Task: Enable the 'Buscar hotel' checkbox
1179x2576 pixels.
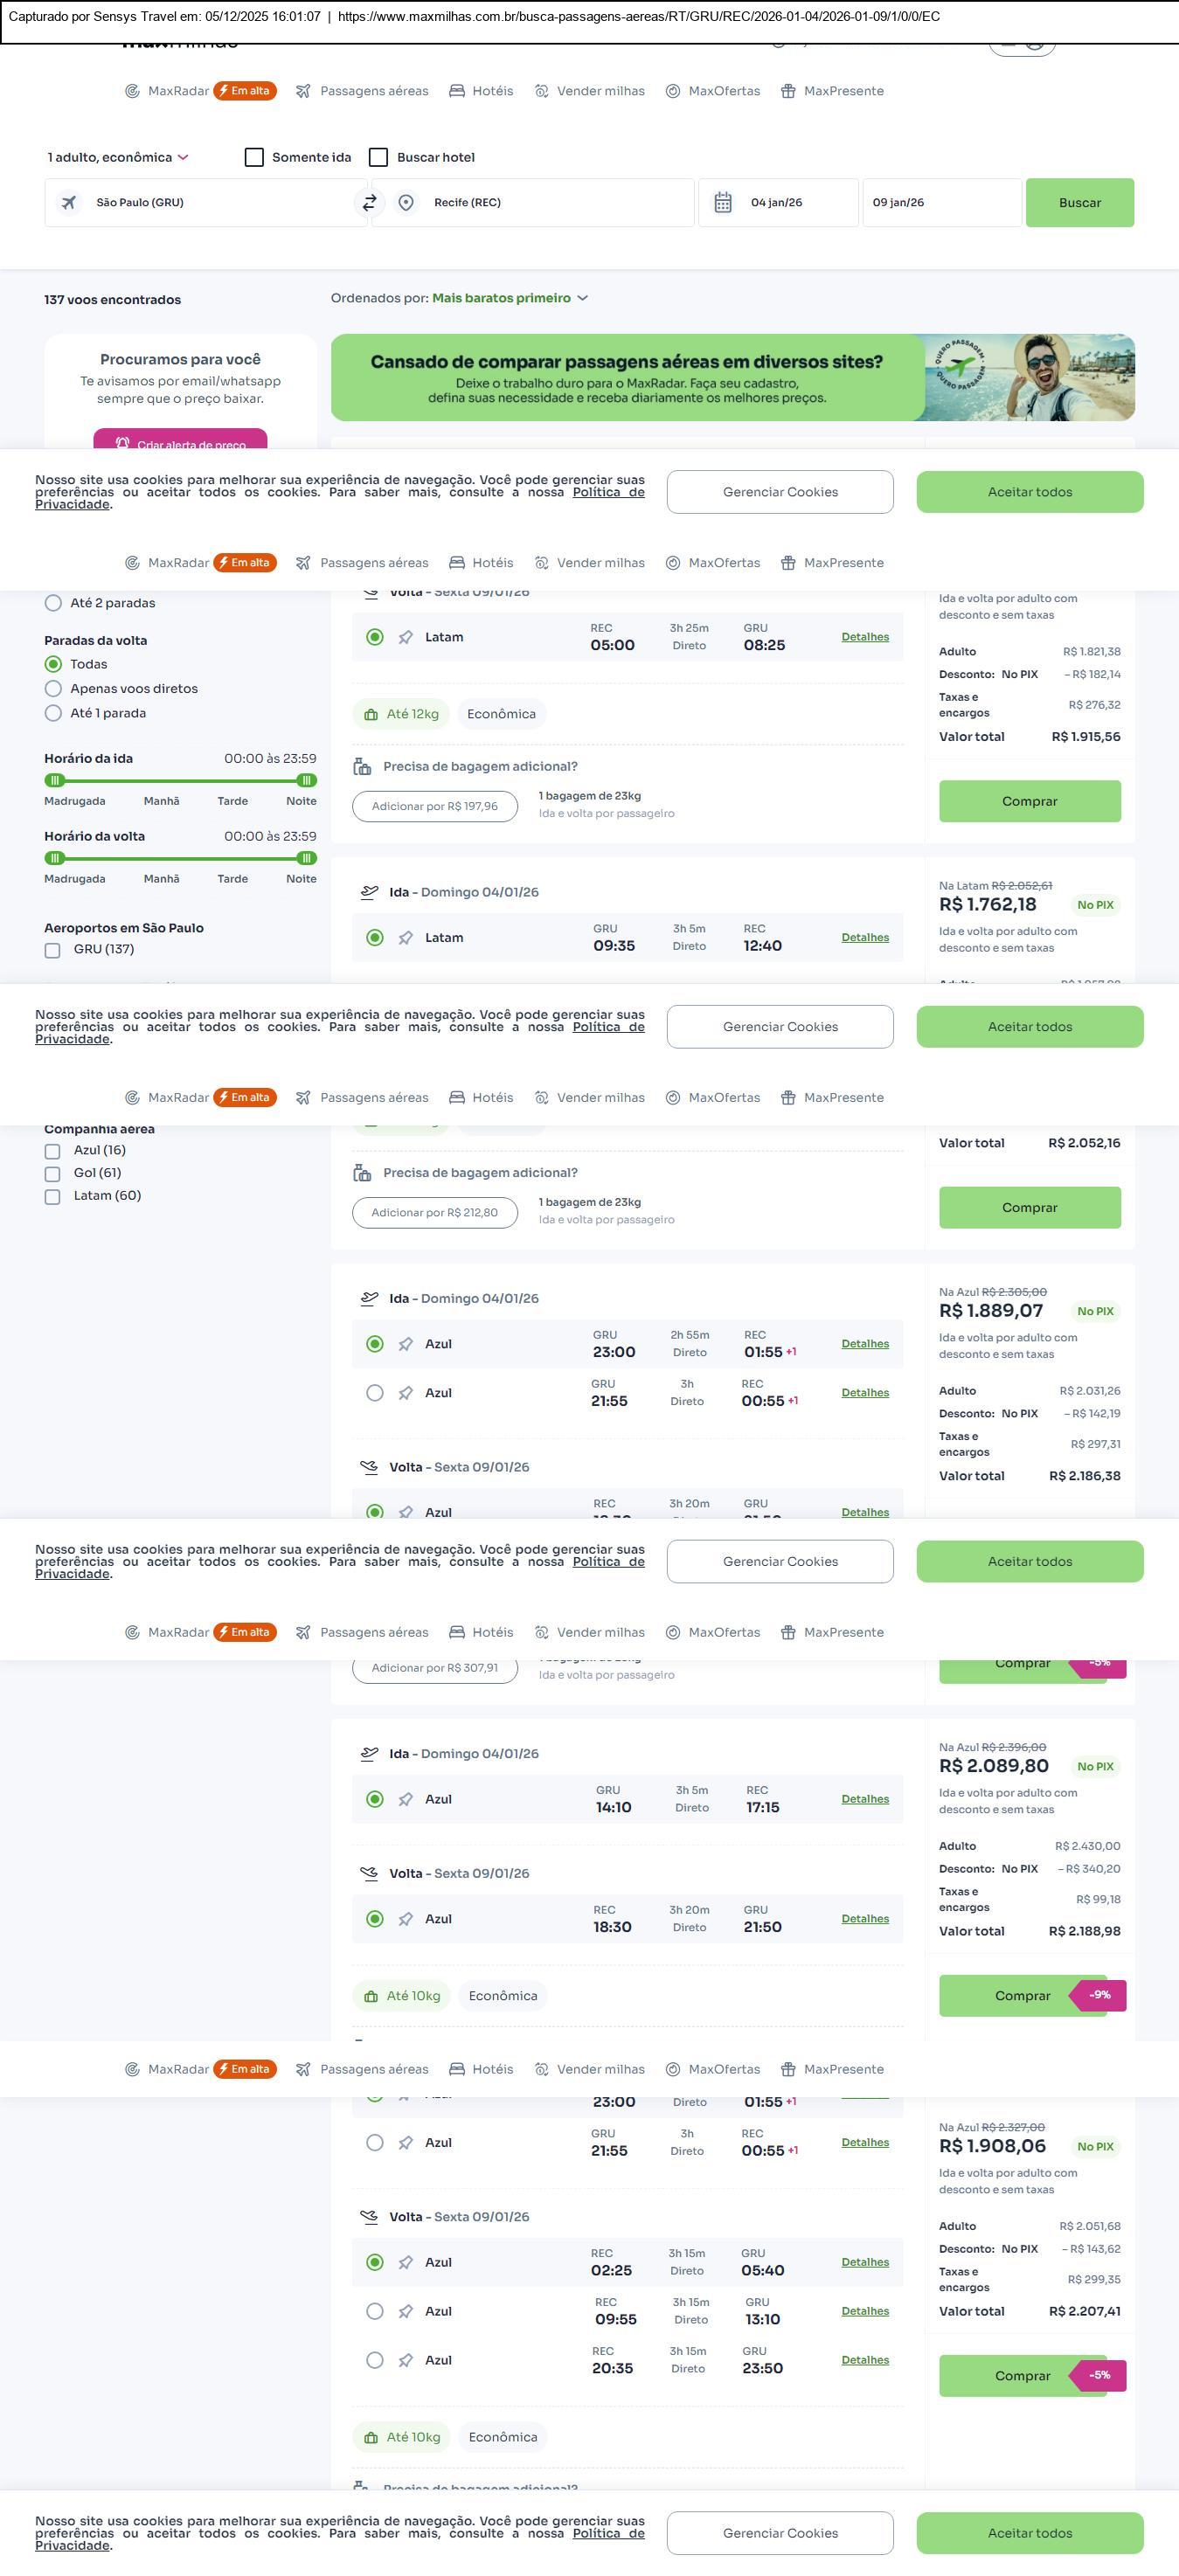Action: point(378,158)
